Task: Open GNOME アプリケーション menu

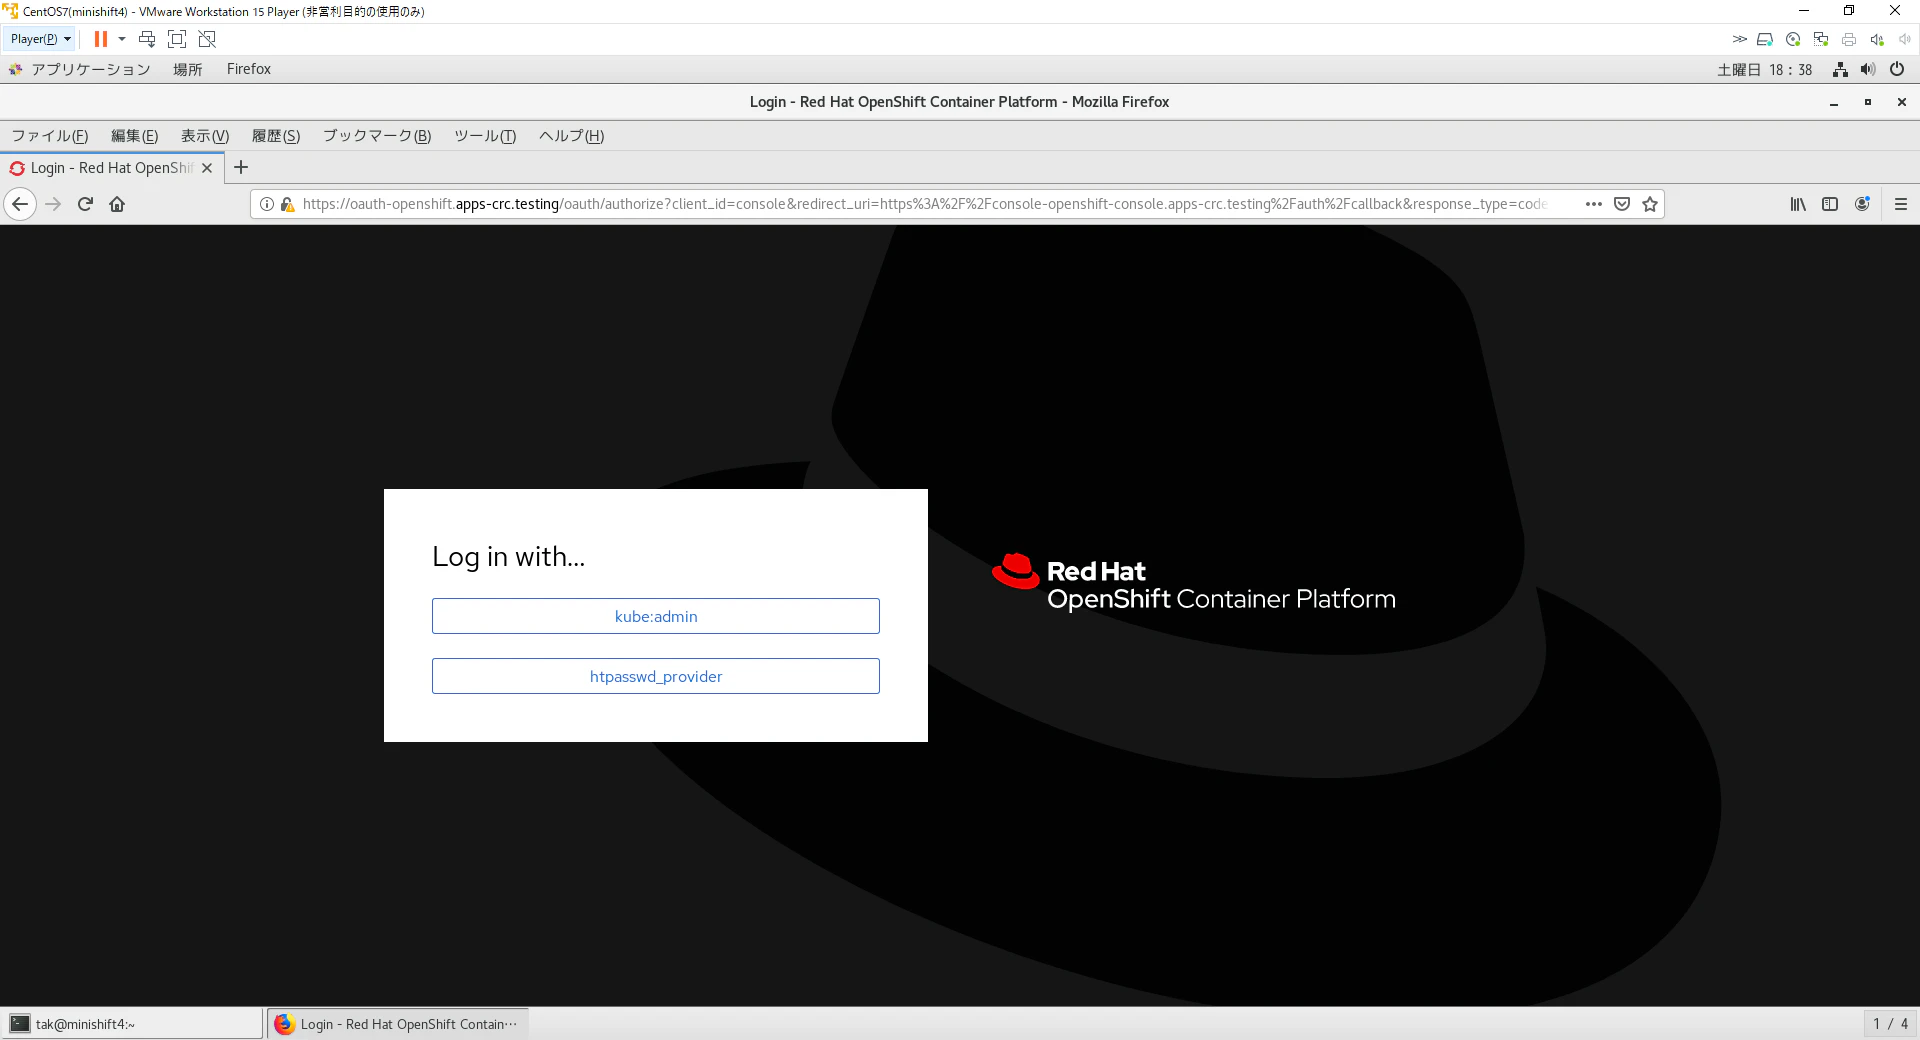Action: click(x=80, y=69)
